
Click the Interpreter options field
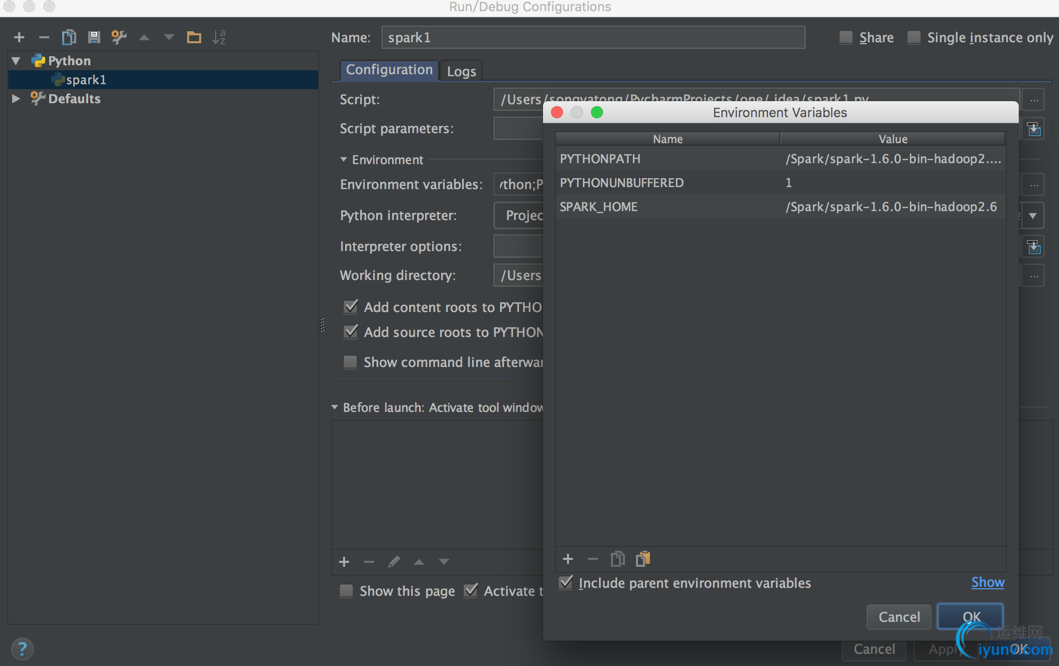click(x=518, y=247)
